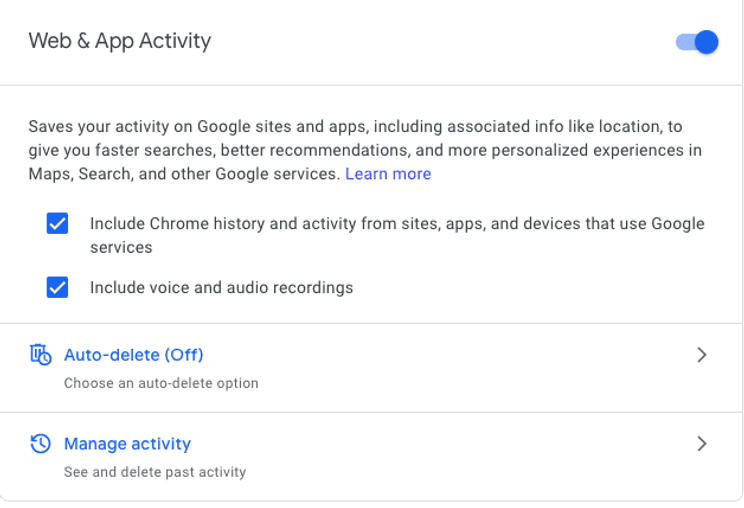This screenshot has width=744, height=508.
Task: Click the word "services" under the Chrome history label
Action: (x=121, y=247)
